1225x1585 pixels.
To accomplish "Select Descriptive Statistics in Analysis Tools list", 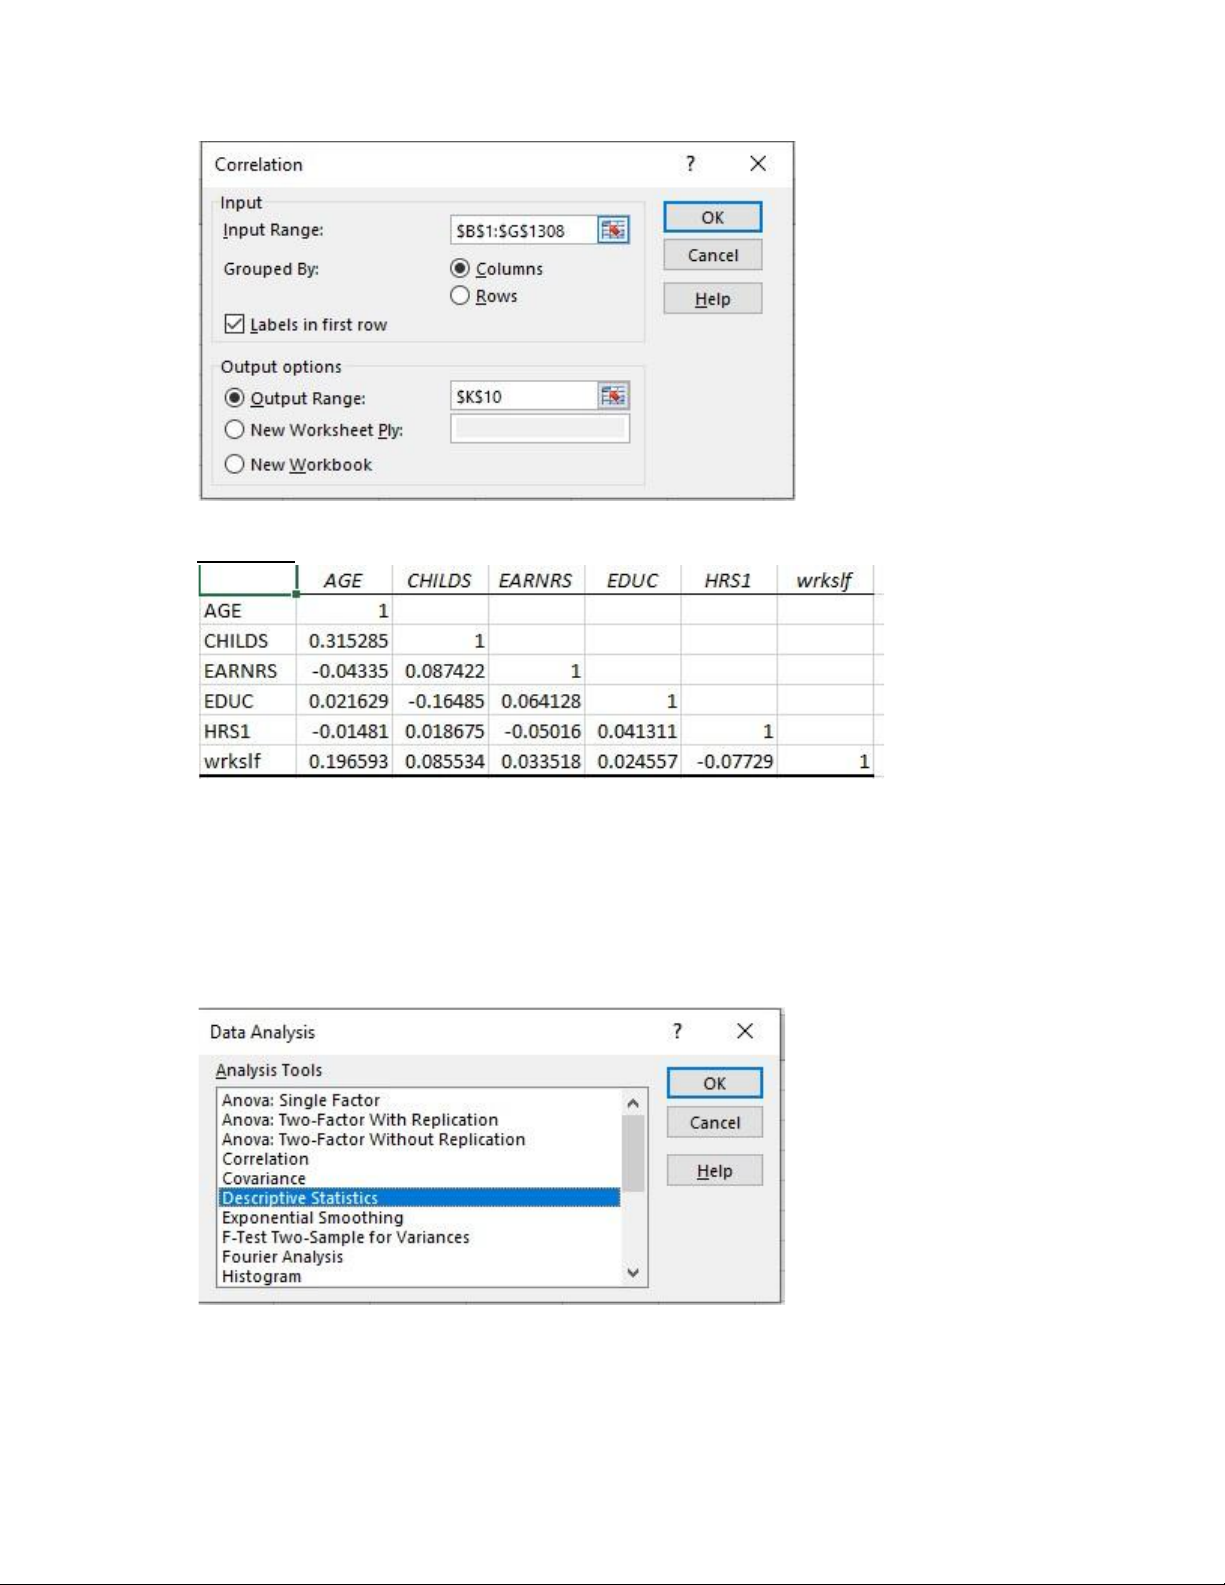I will click(300, 1198).
